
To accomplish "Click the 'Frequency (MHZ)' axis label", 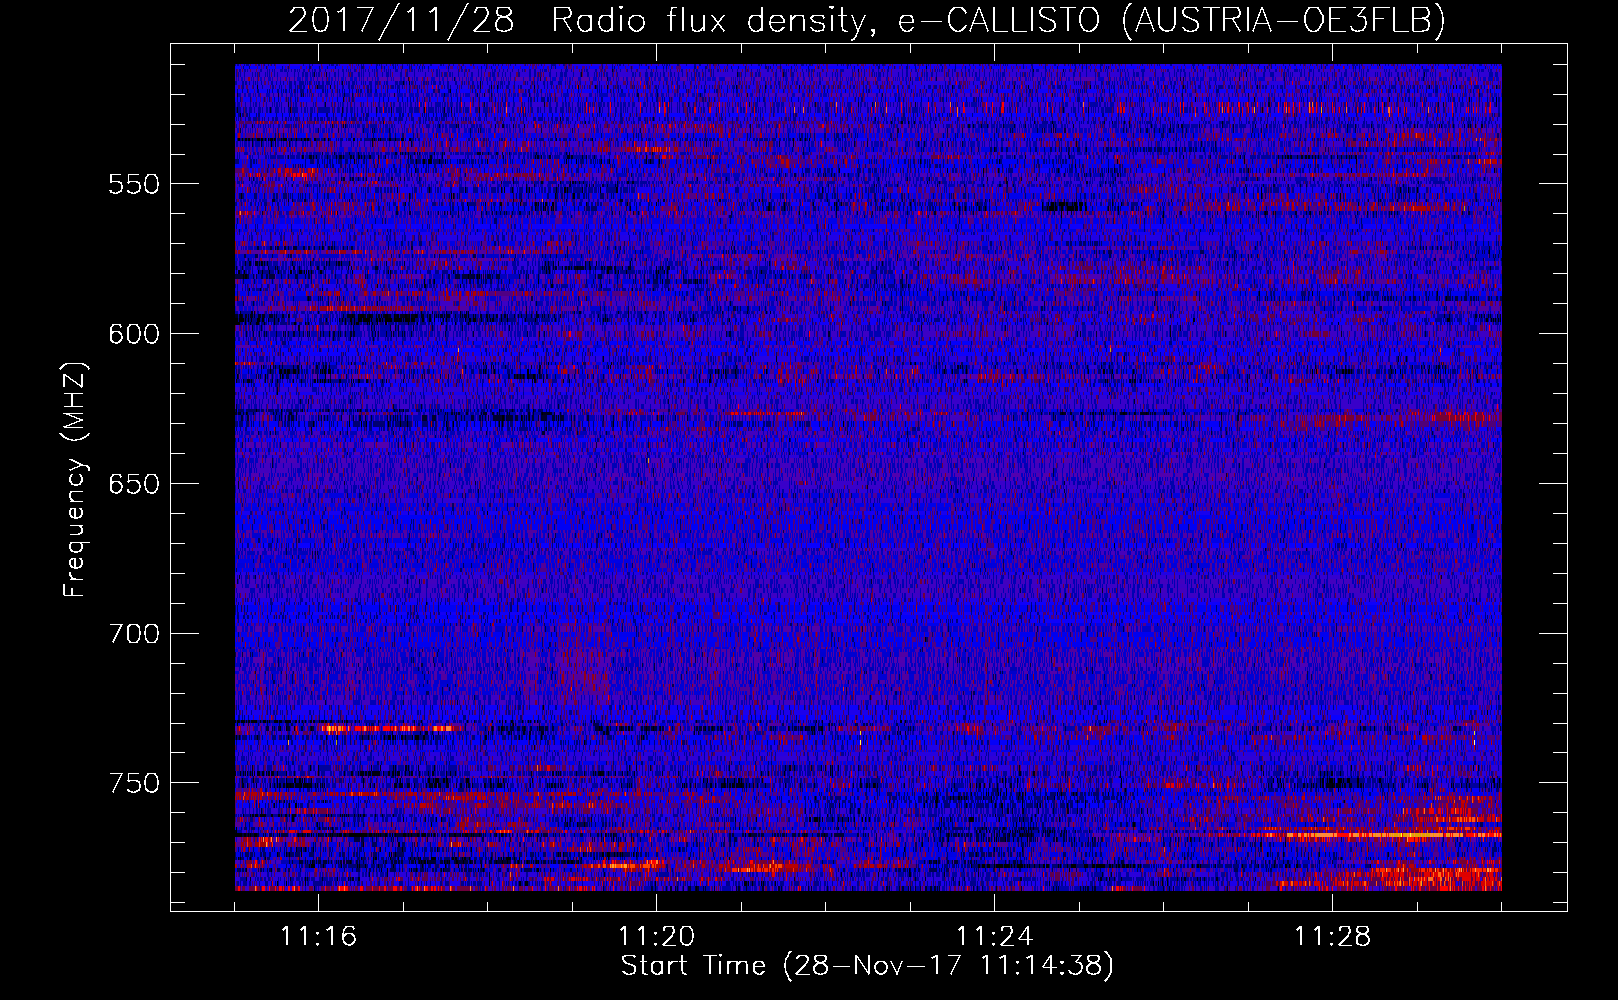I will (x=75, y=480).
